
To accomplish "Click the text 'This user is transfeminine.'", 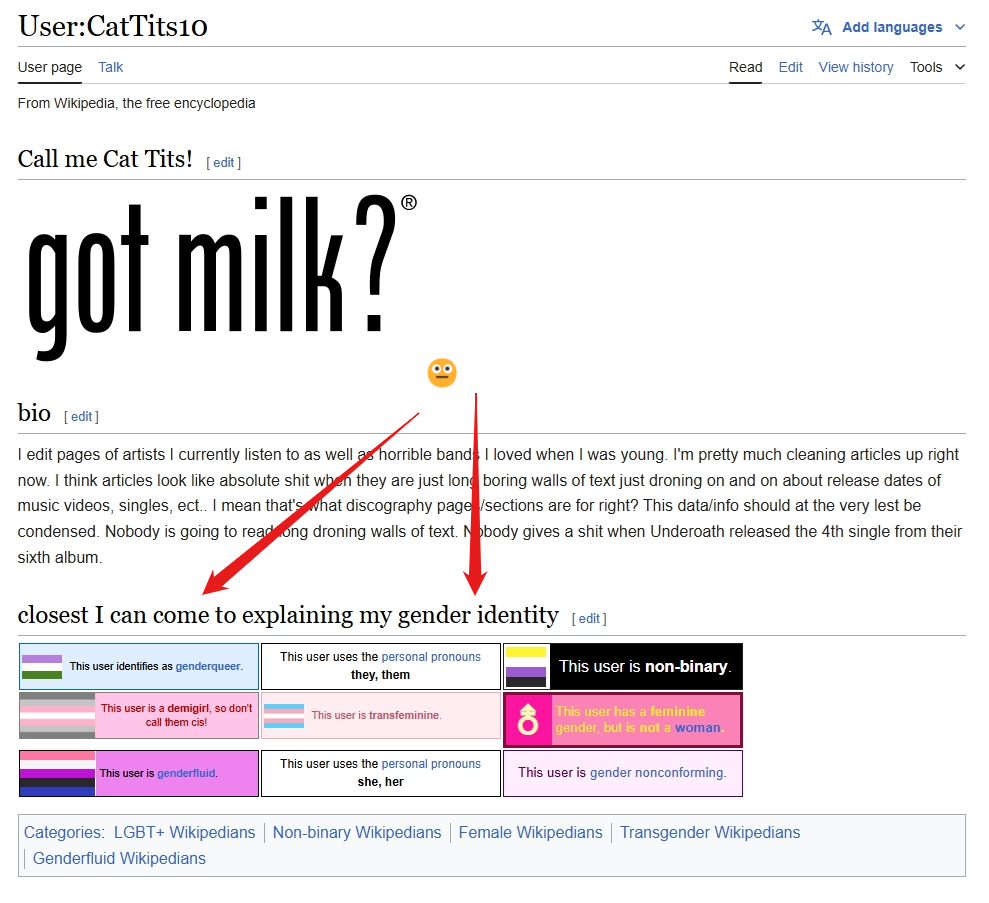I will pyautogui.click(x=377, y=715).
